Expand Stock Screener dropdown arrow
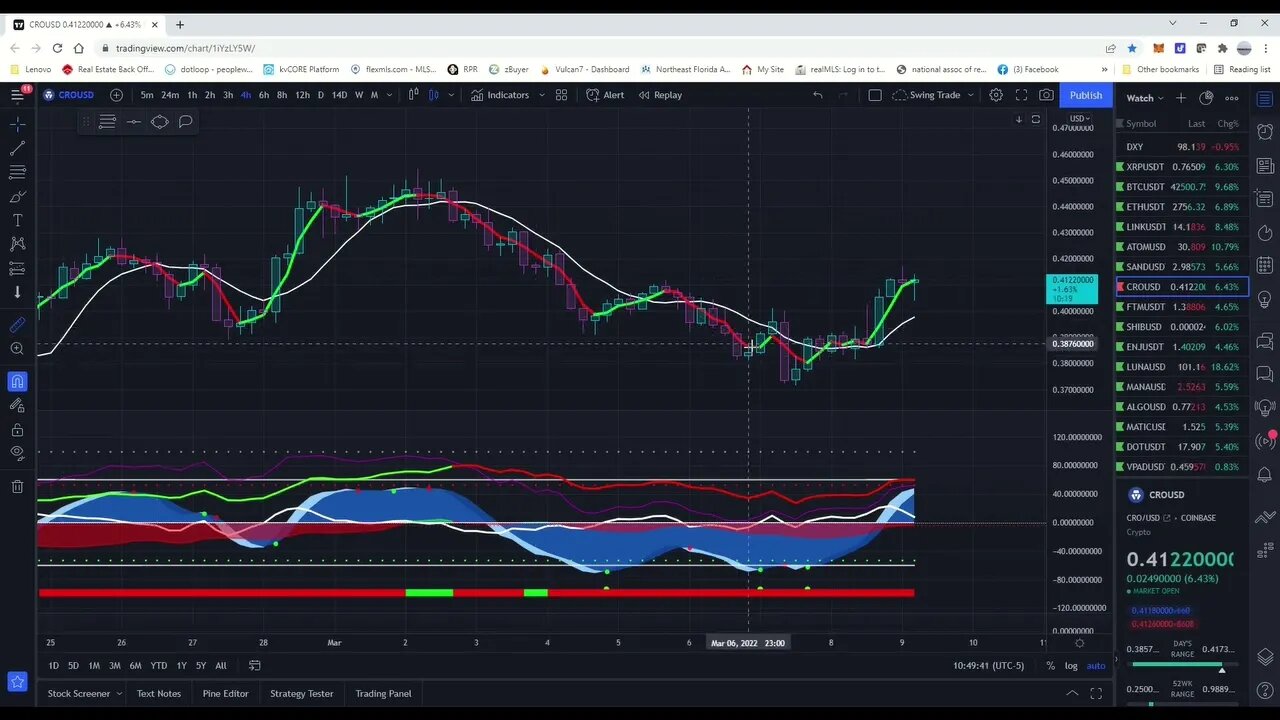This screenshot has width=1280, height=720. tap(119, 693)
